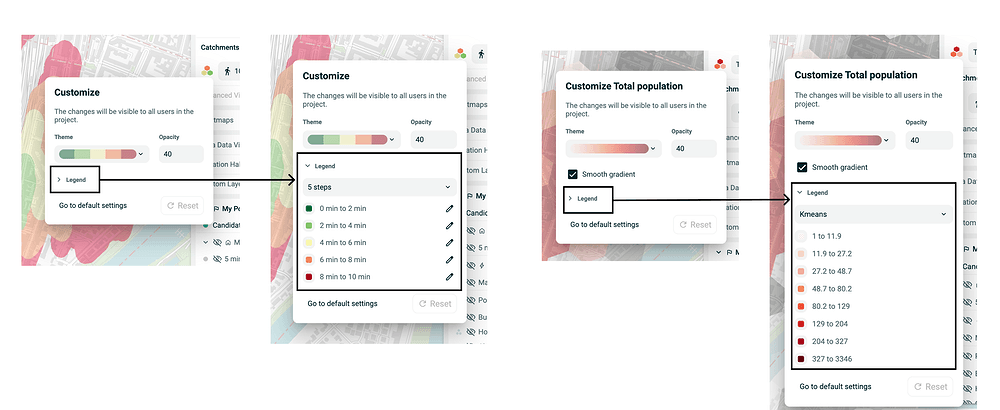Edit the 0 min to 2 min range
The image size is (1000, 410).
point(450,208)
